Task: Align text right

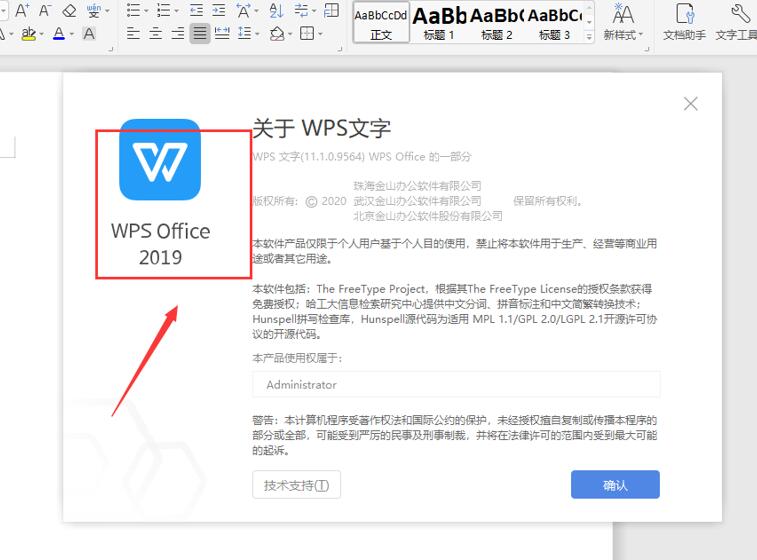Action: pos(178,33)
